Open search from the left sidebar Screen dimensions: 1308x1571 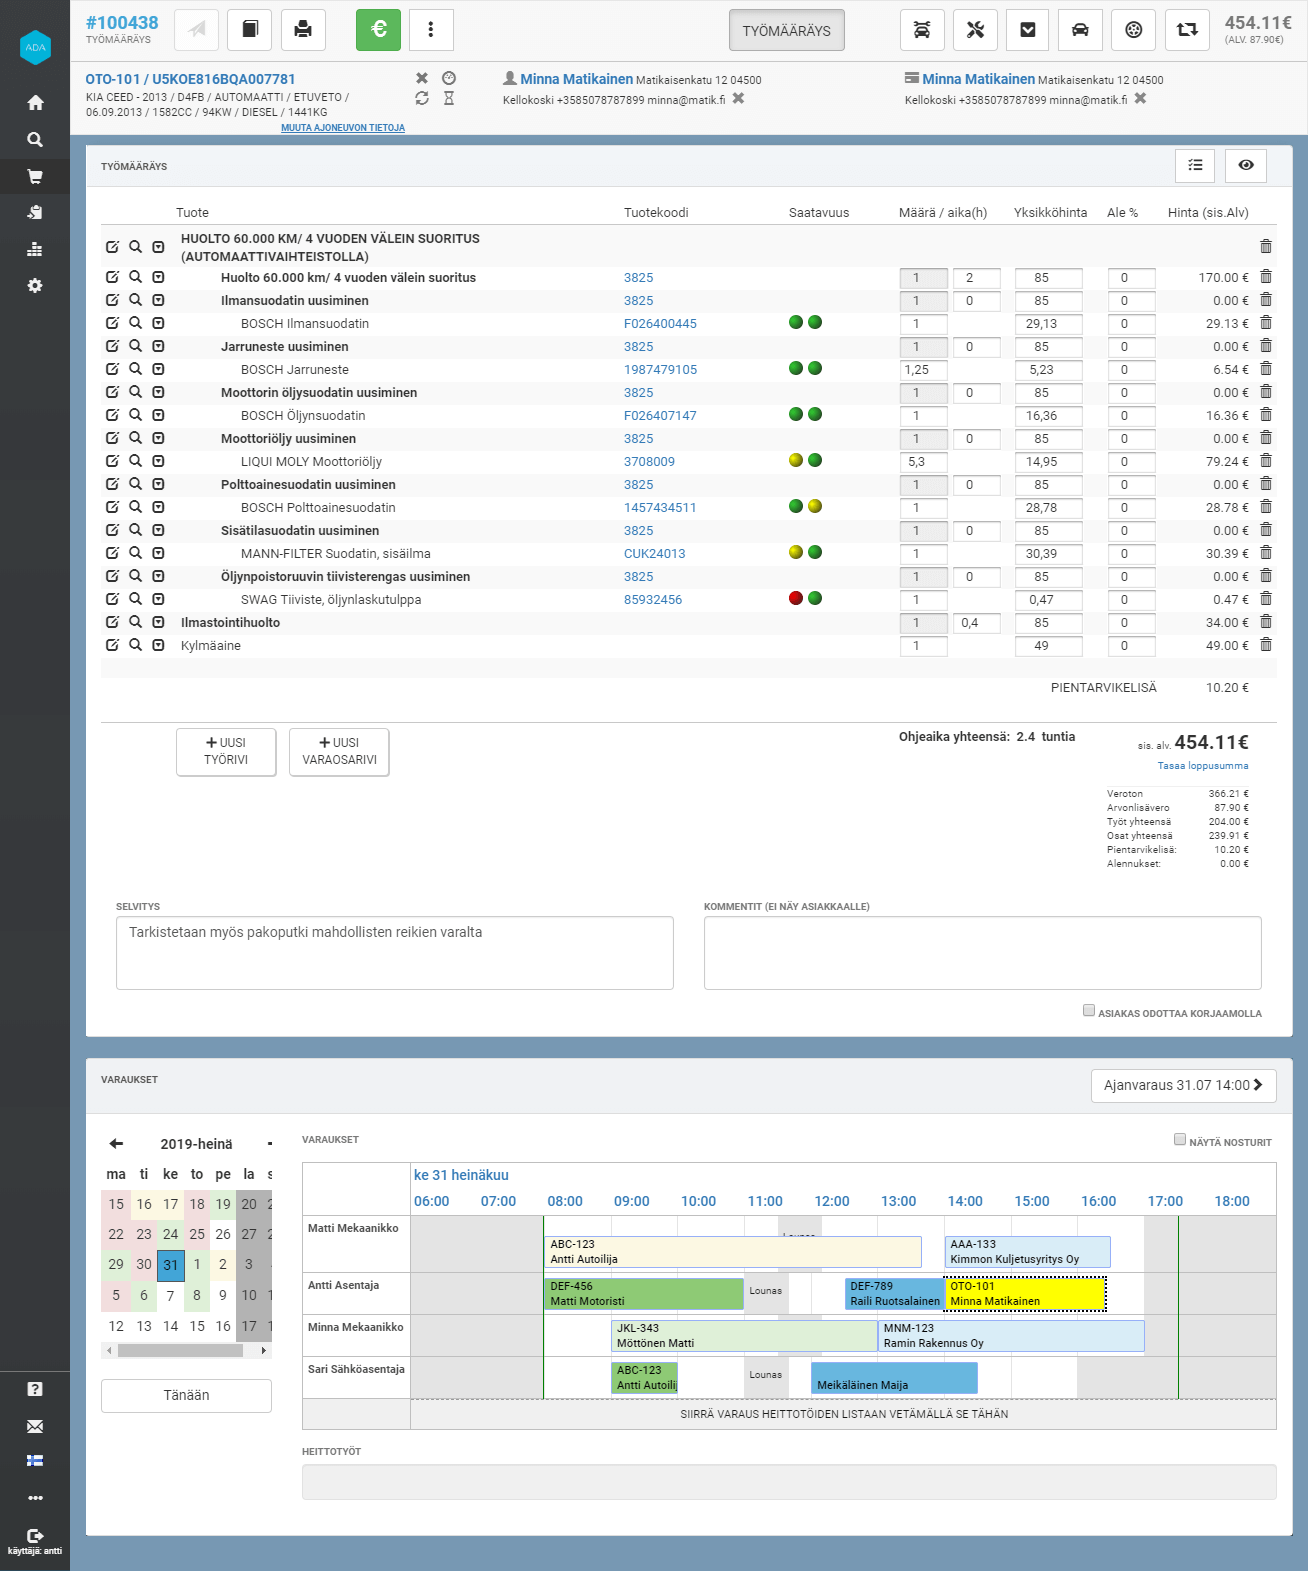coord(35,140)
